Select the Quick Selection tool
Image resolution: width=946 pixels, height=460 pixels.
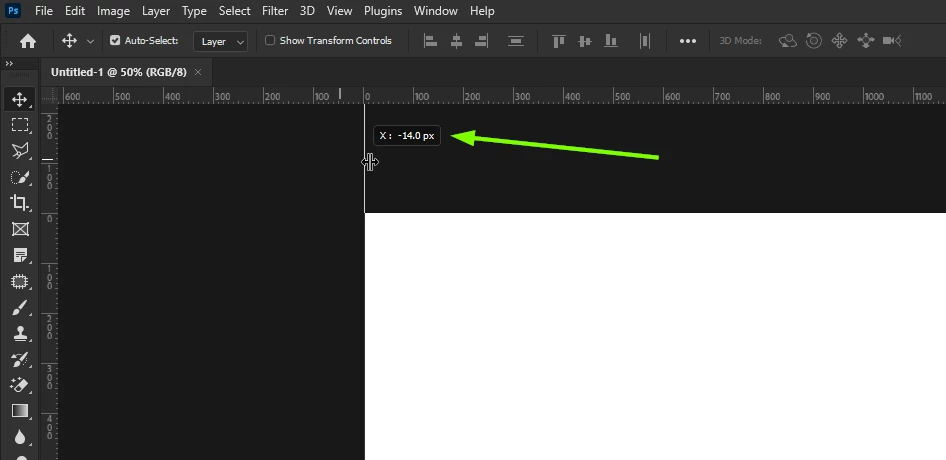19,177
